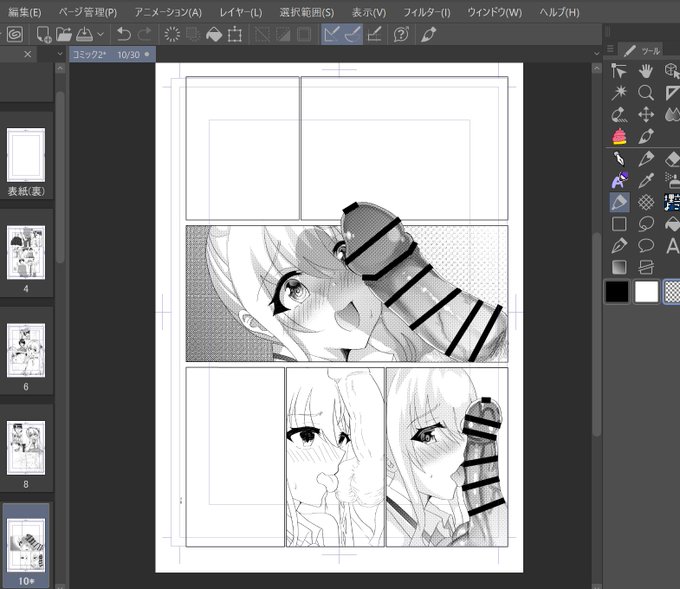Select the Gradient tool
Image resolution: width=680 pixels, height=589 pixels.
[619, 267]
